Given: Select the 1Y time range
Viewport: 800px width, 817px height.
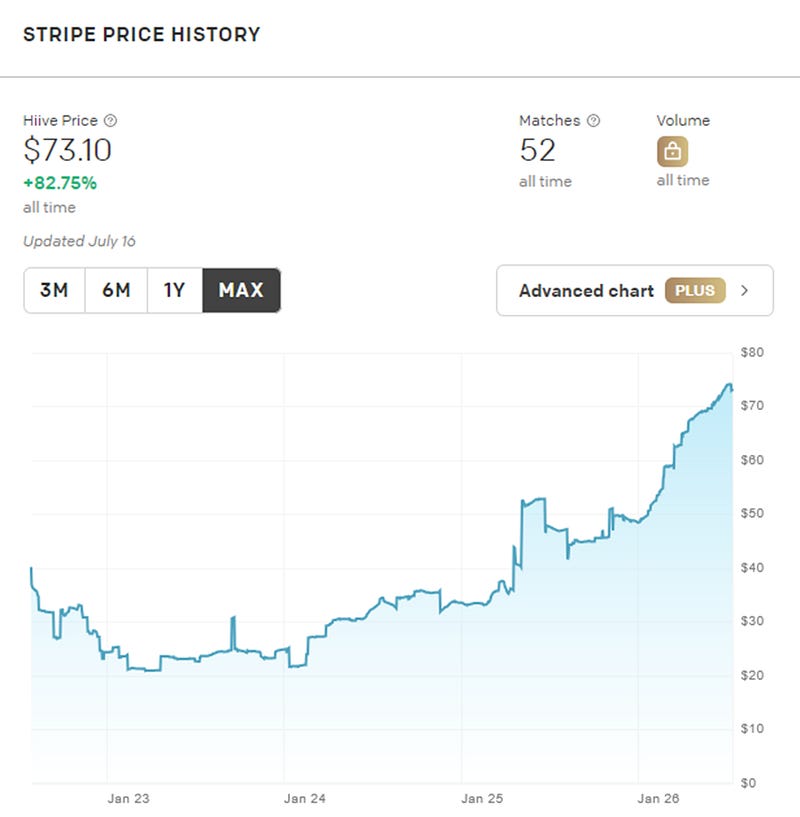Looking at the screenshot, I should (x=175, y=290).
